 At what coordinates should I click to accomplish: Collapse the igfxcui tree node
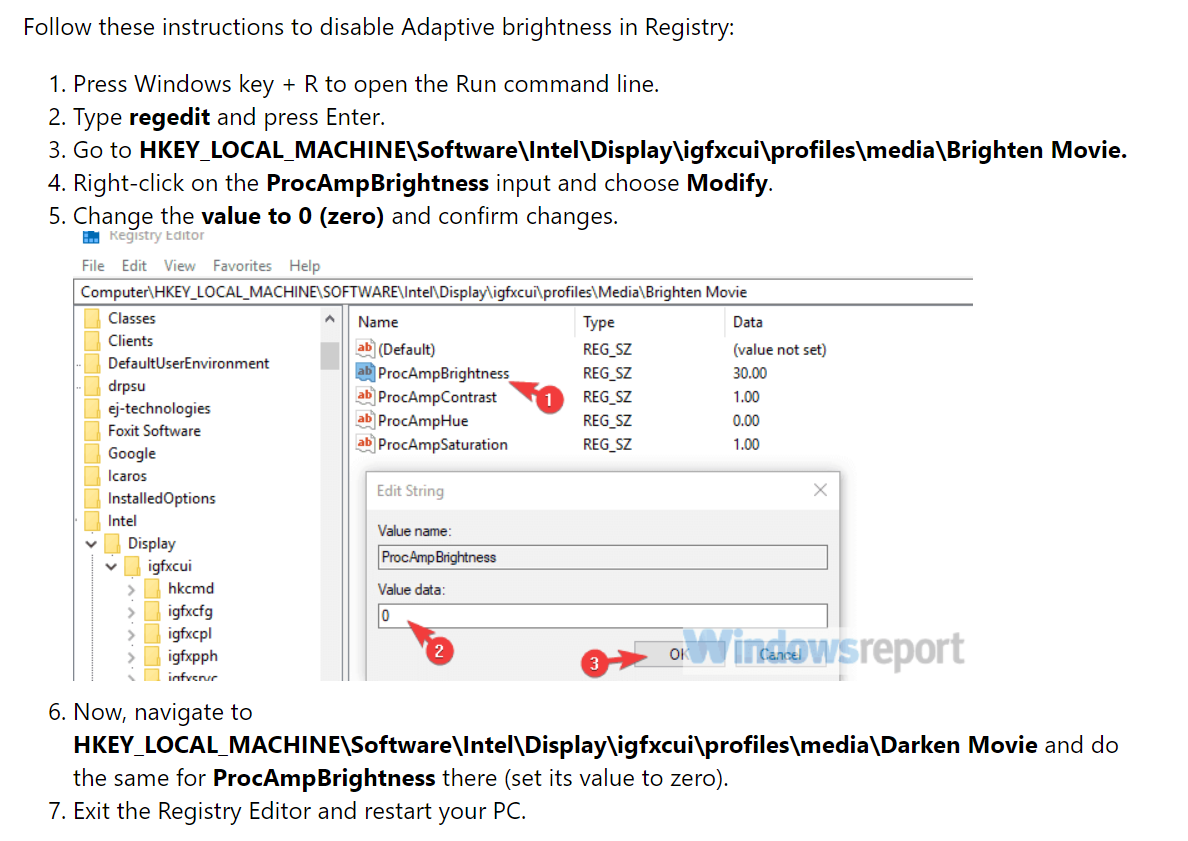pyautogui.click(x=111, y=567)
